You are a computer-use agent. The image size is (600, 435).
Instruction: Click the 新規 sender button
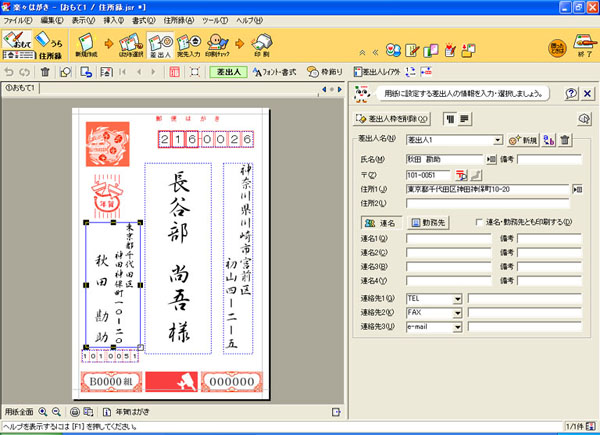point(522,141)
